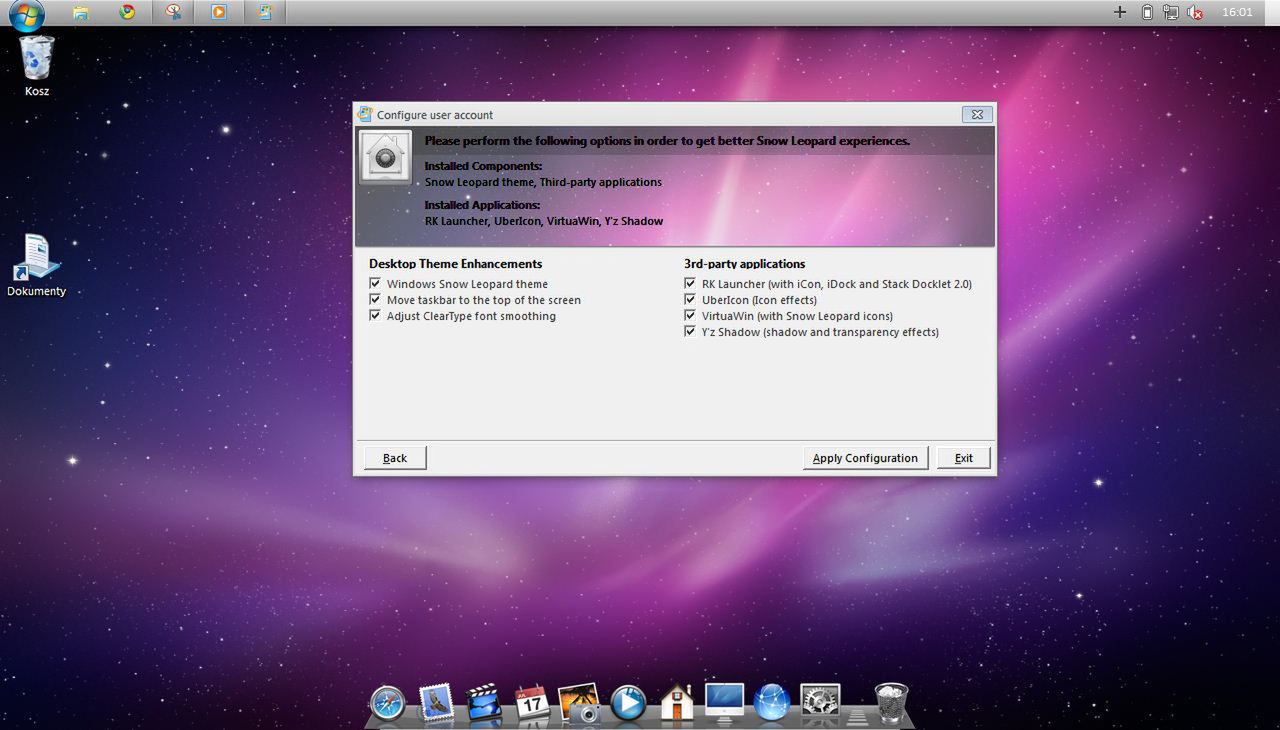Toggle UberIcon (Icon effects) checkbox

point(690,300)
